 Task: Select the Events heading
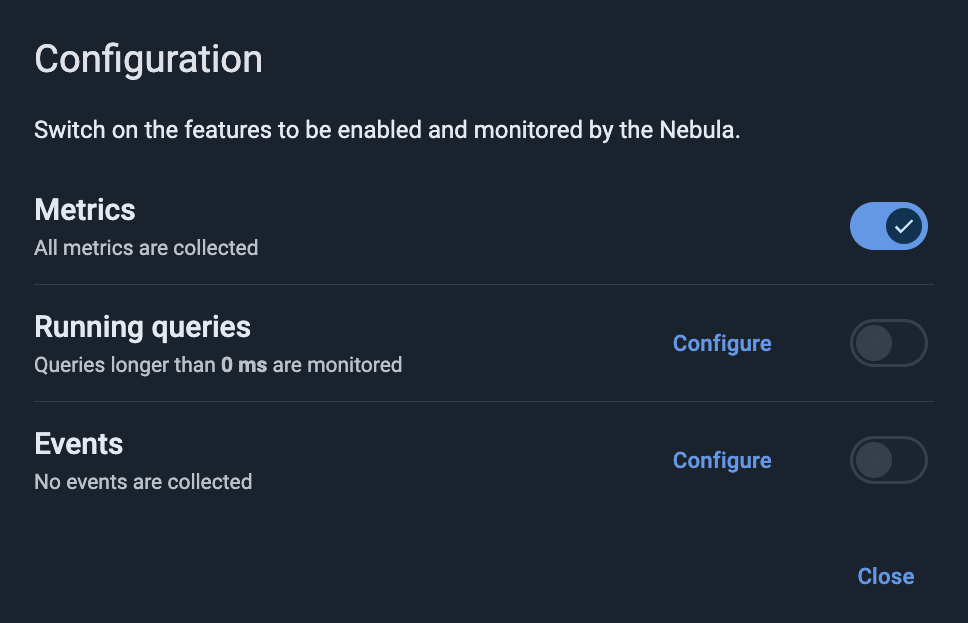[x=79, y=444]
